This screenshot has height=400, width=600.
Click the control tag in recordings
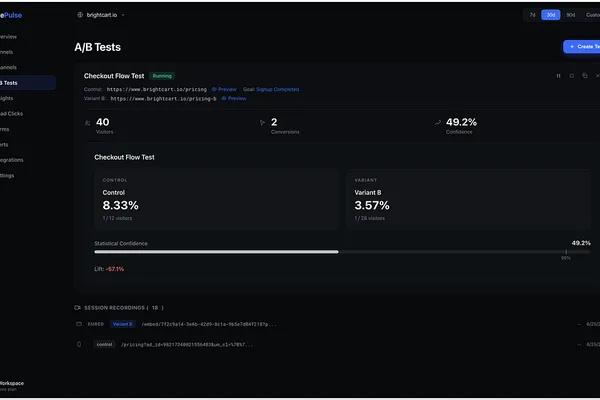pos(104,344)
